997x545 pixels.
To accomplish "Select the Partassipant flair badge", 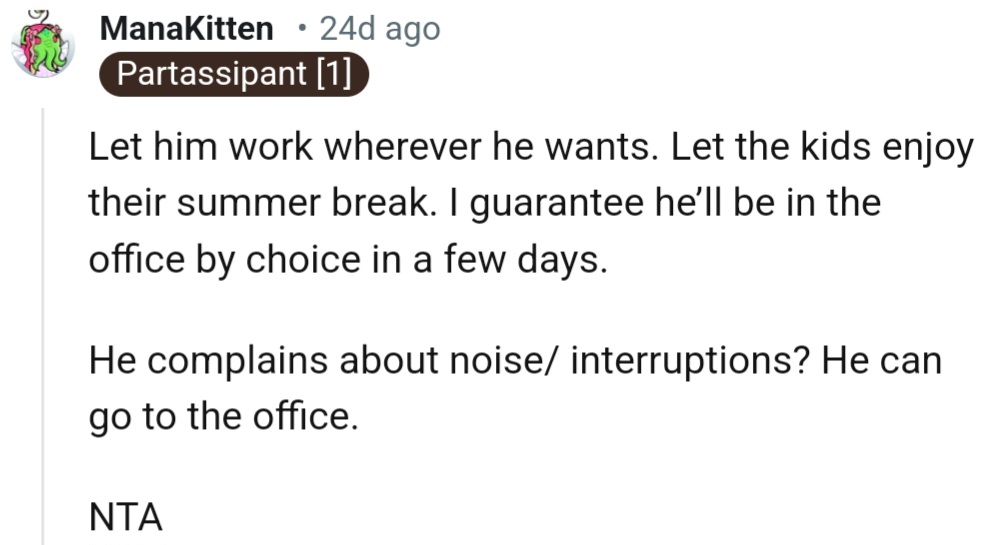I will point(235,74).
